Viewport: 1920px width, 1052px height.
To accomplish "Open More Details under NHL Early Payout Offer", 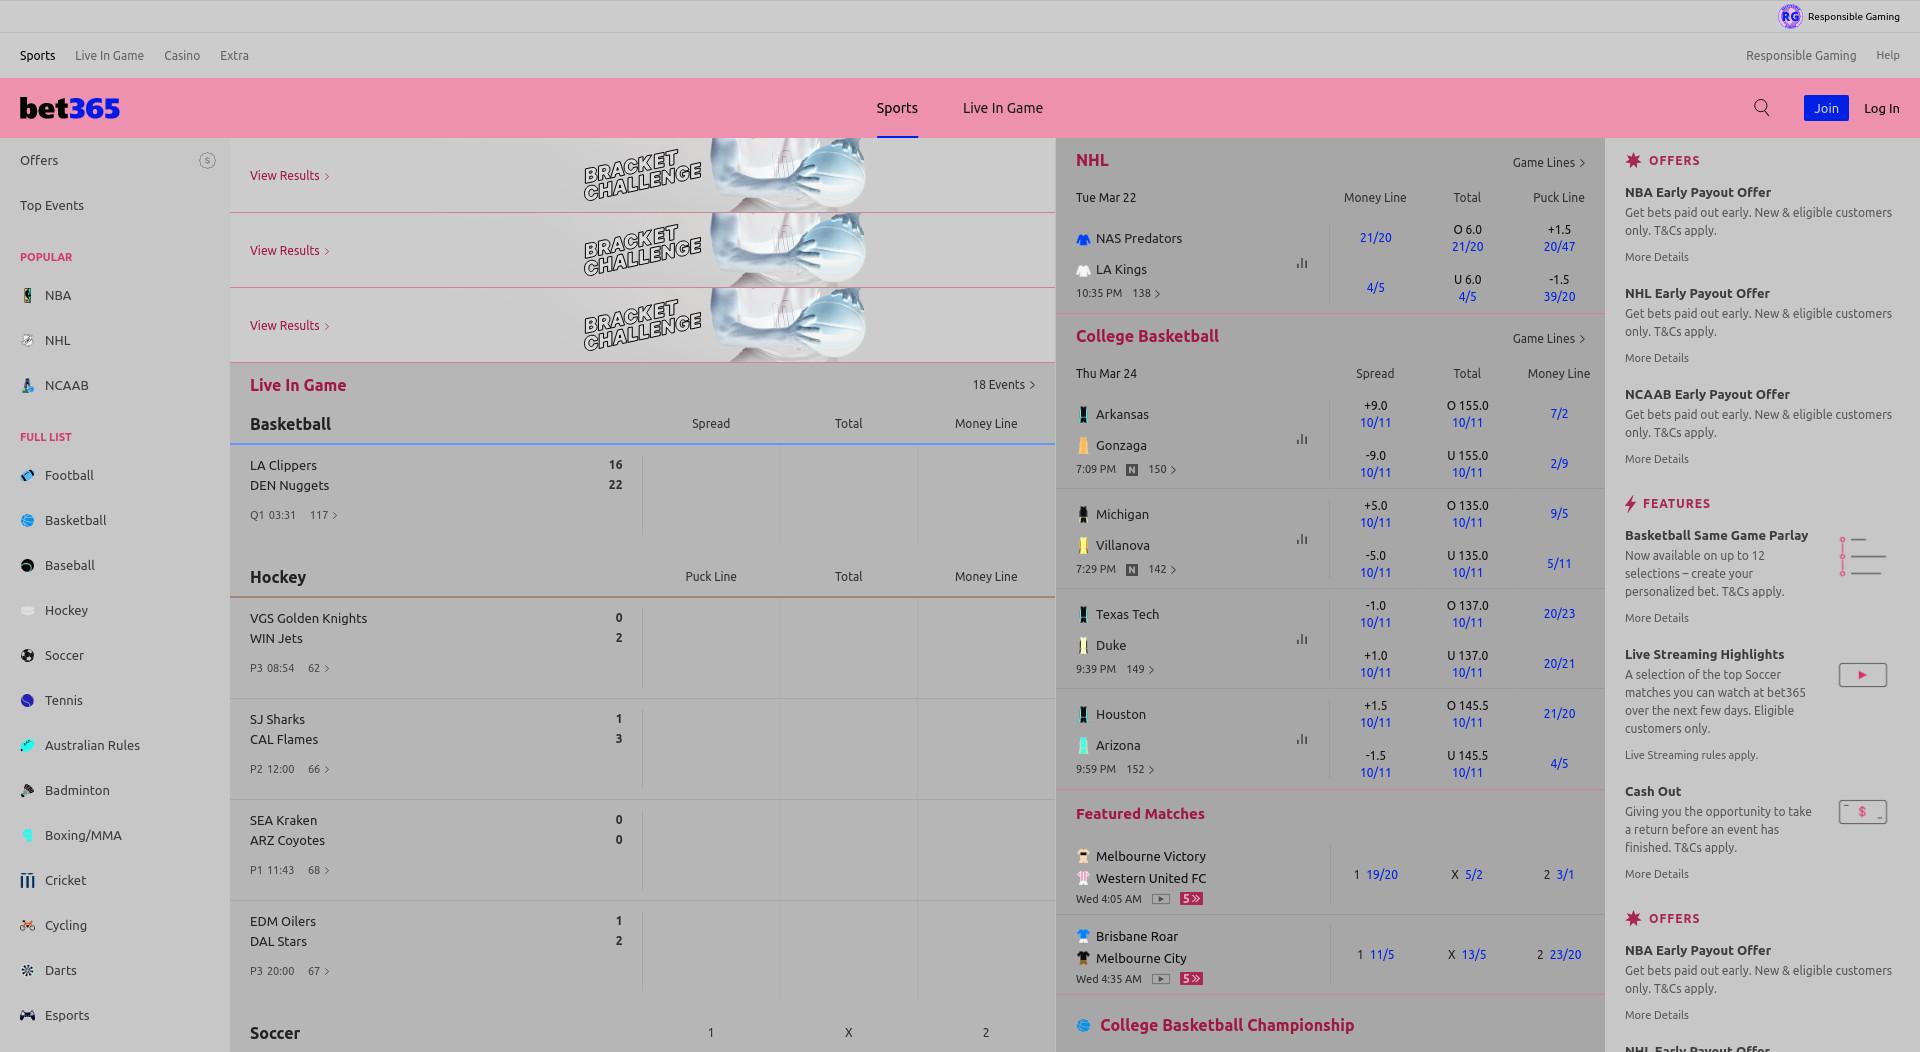I will [x=1656, y=358].
